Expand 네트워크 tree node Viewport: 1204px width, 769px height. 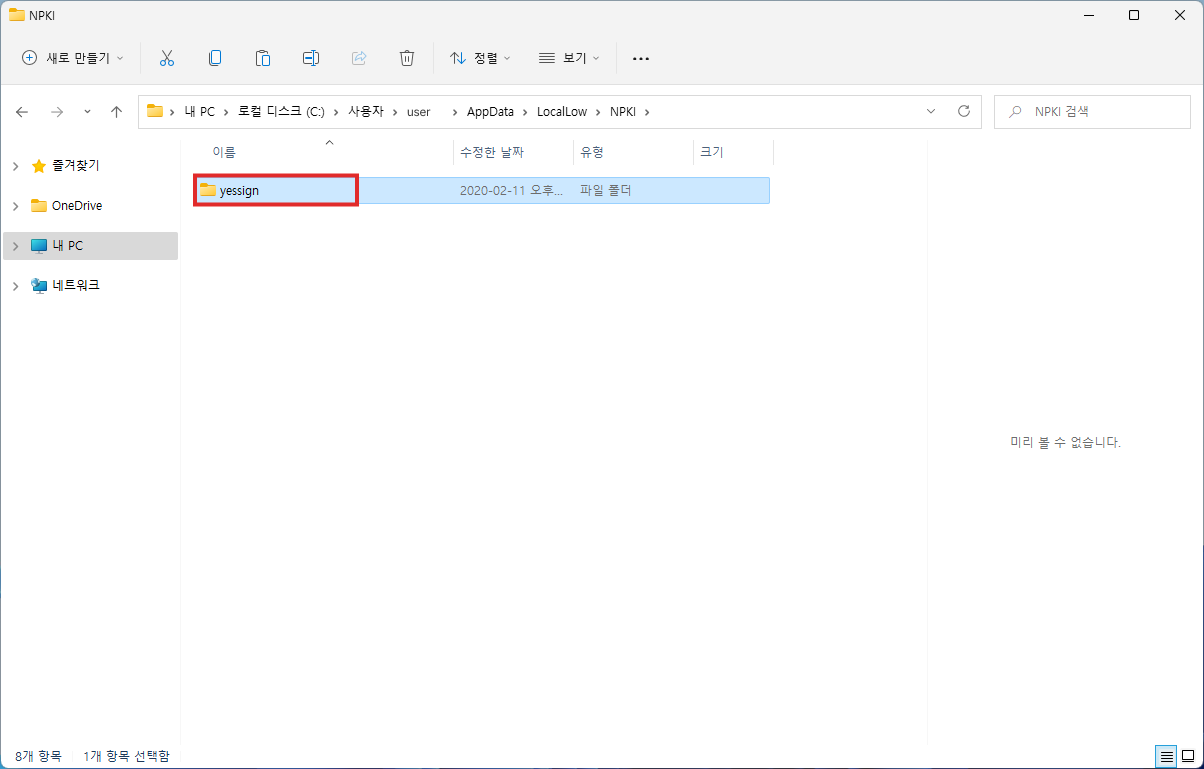(15, 286)
